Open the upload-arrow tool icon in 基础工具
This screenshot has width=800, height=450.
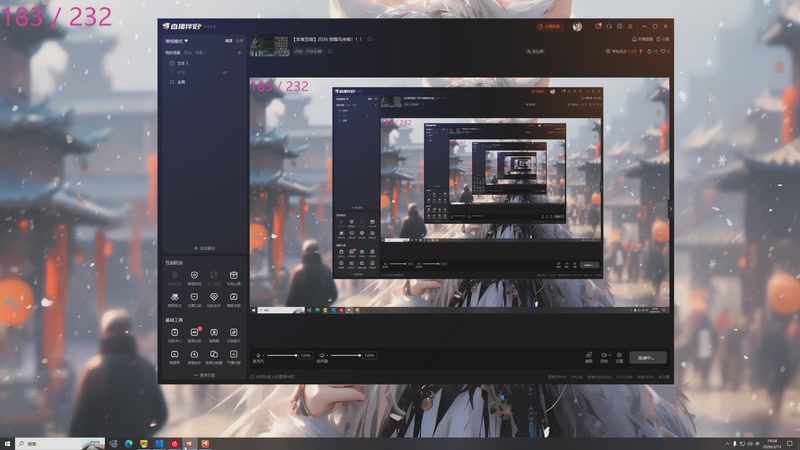click(x=194, y=354)
